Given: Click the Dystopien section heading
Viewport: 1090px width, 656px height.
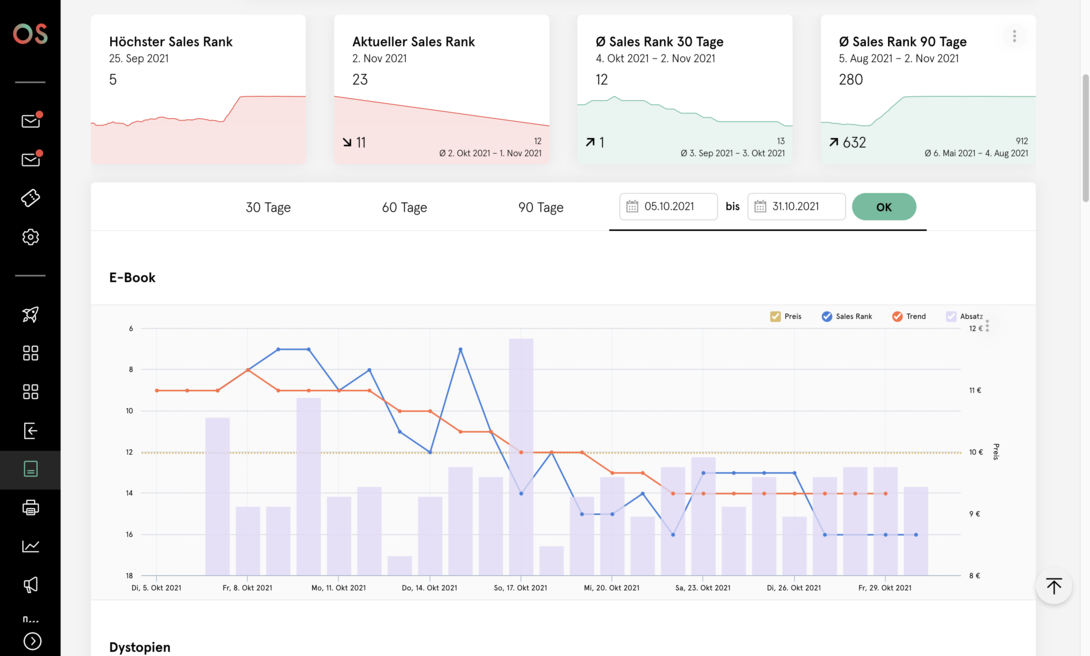Looking at the screenshot, I should pyautogui.click(x=140, y=647).
